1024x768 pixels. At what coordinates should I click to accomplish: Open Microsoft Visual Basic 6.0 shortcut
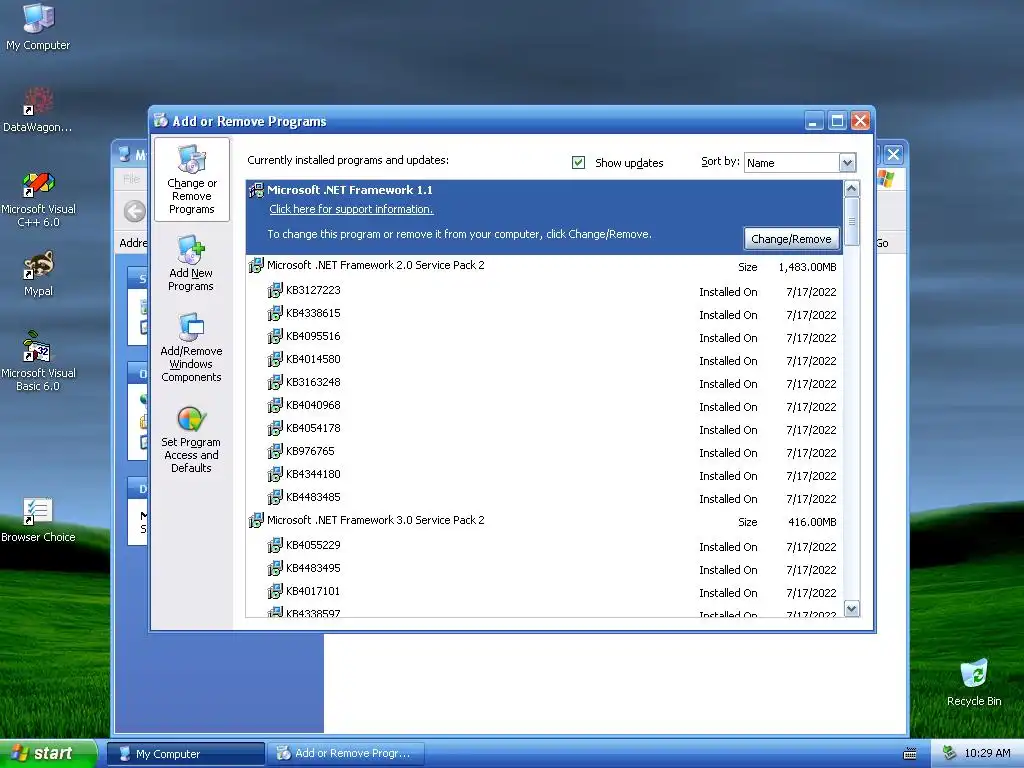(x=38, y=361)
